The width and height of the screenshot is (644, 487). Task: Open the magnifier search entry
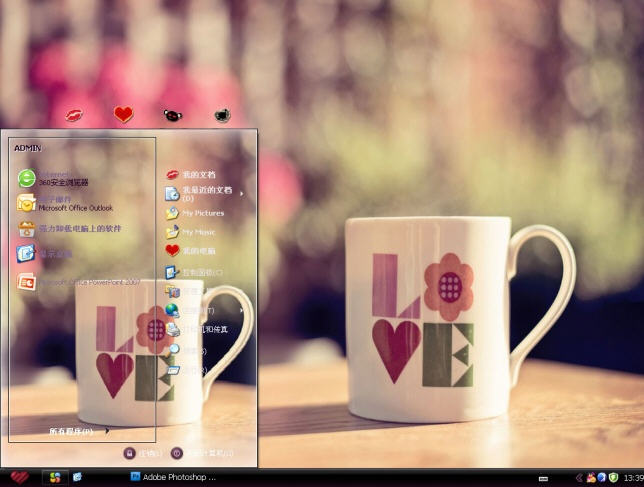pos(186,350)
